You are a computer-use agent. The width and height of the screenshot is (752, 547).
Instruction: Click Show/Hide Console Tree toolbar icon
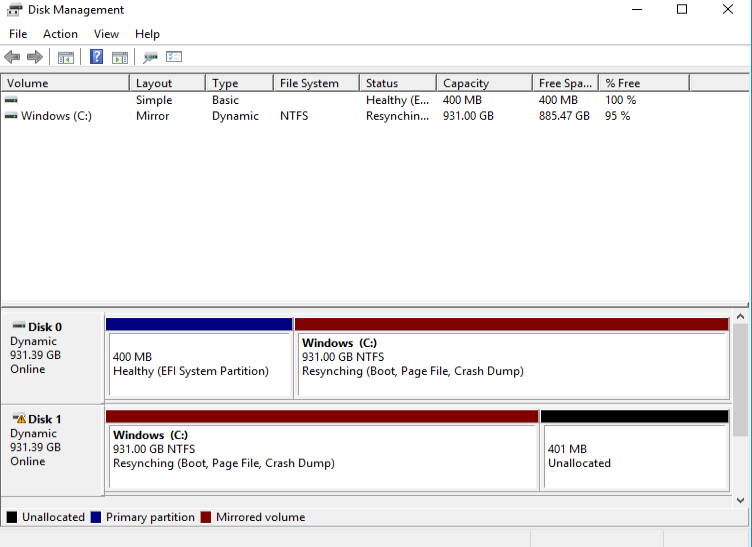point(66,57)
